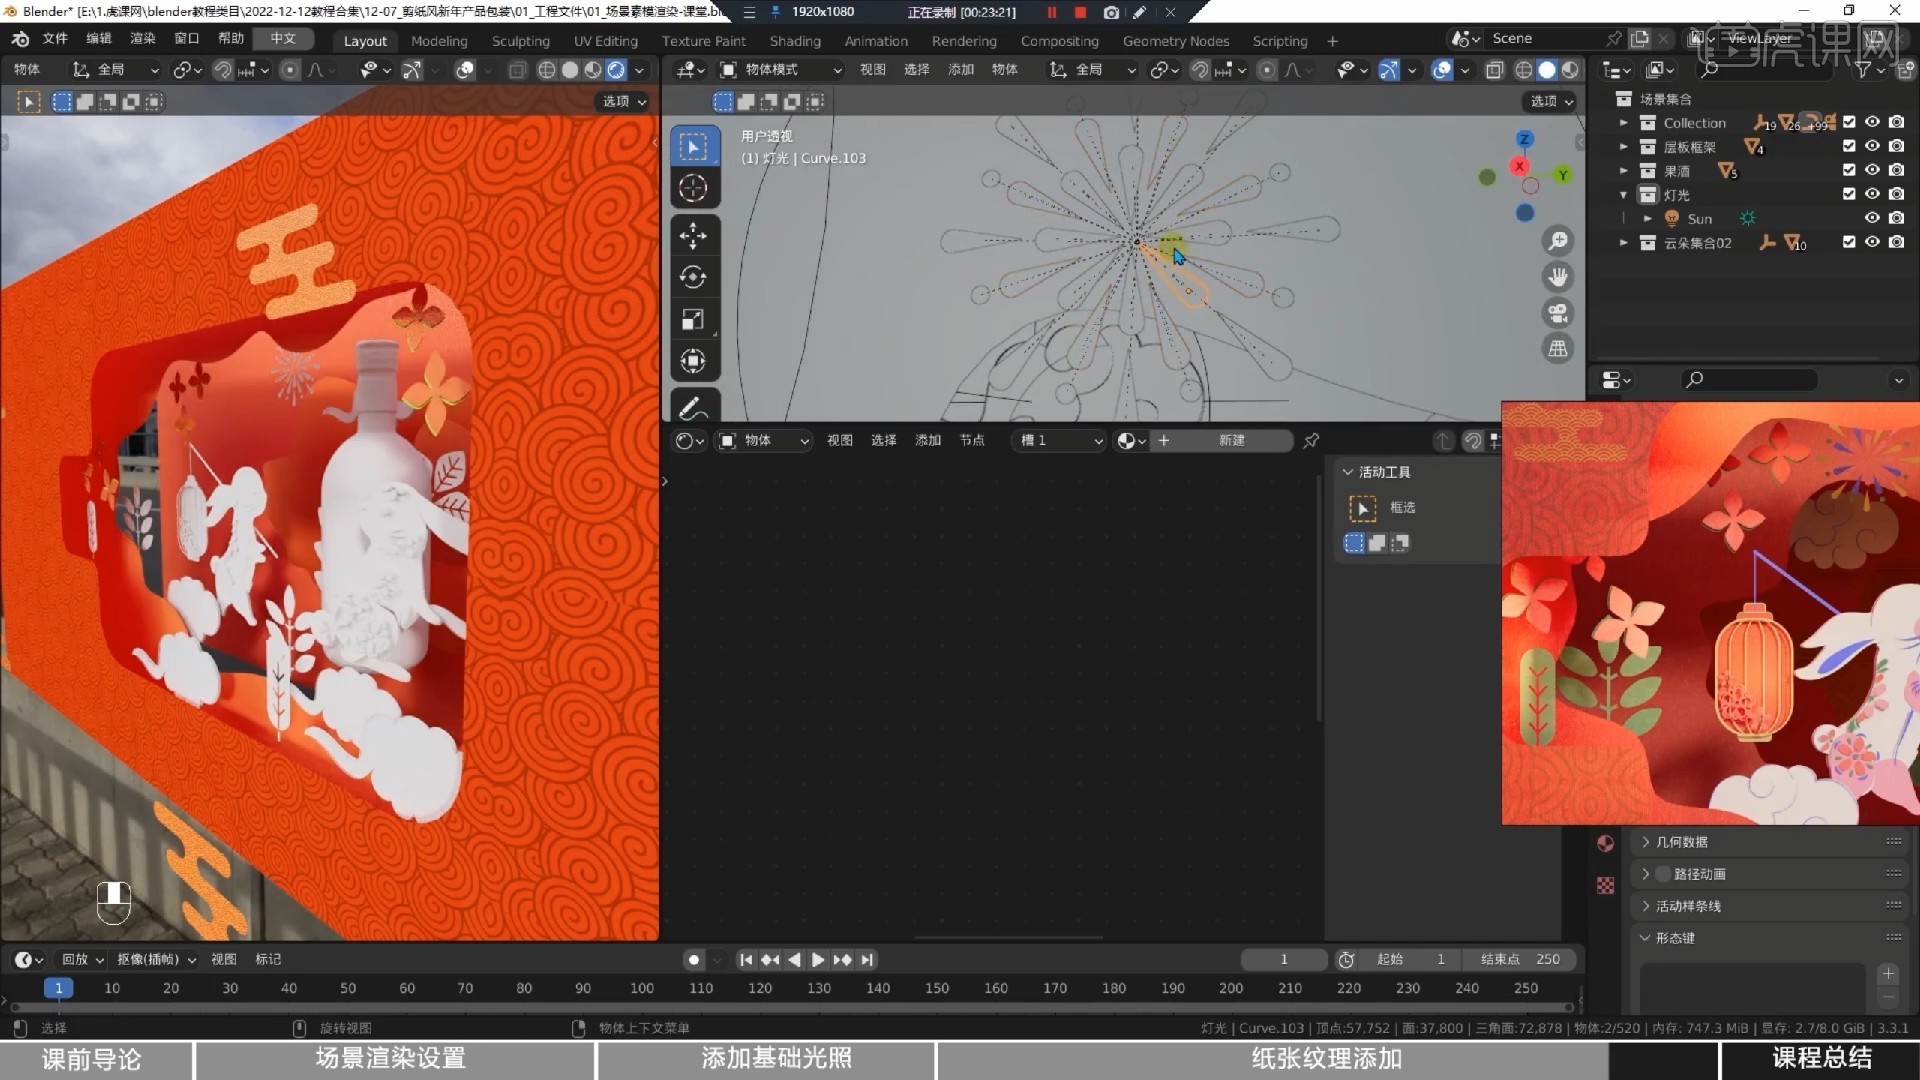
Task: Expand the 云朵集合02 collection
Action: click(1623, 243)
